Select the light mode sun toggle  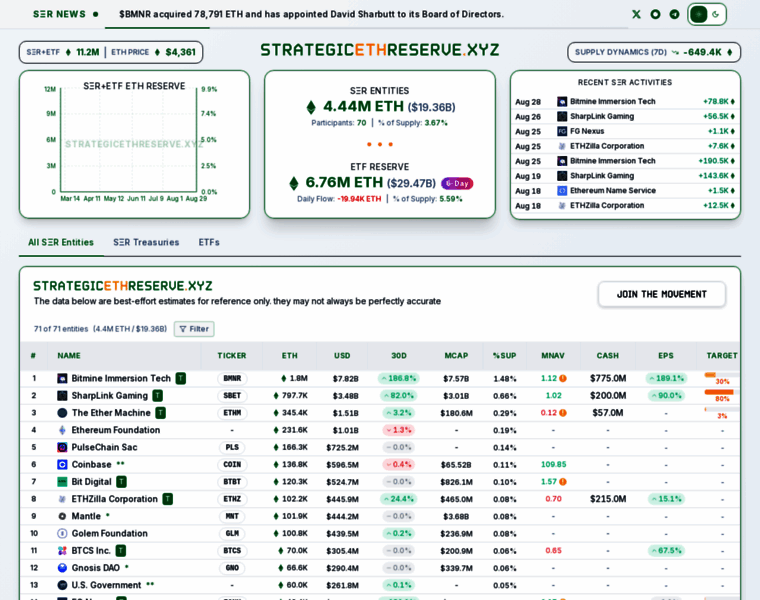(698, 15)
